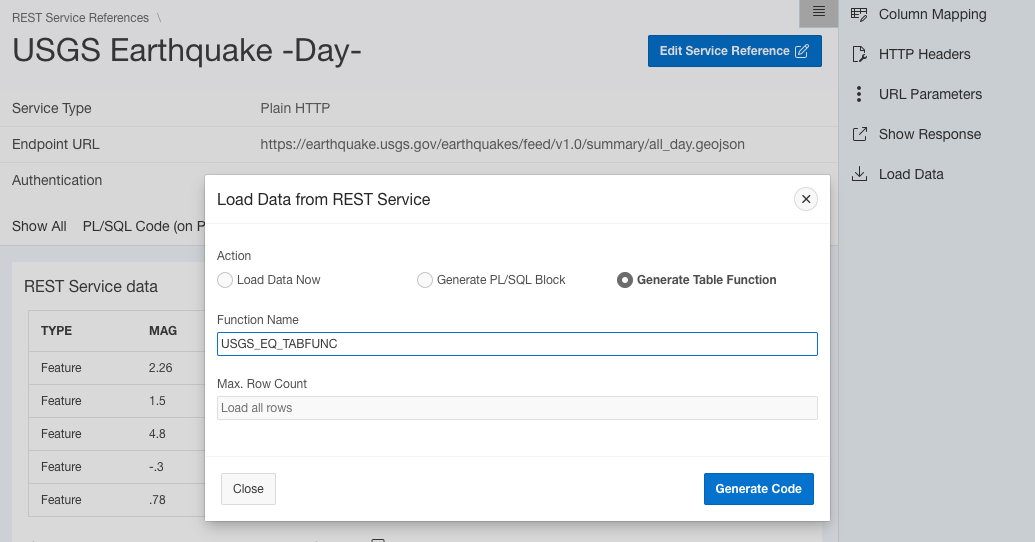Image resolution: width=1035 pixels, height=542 pixels.
Task: Switch to the PL/SQL Code tab
Action: [x=143, y=226]
